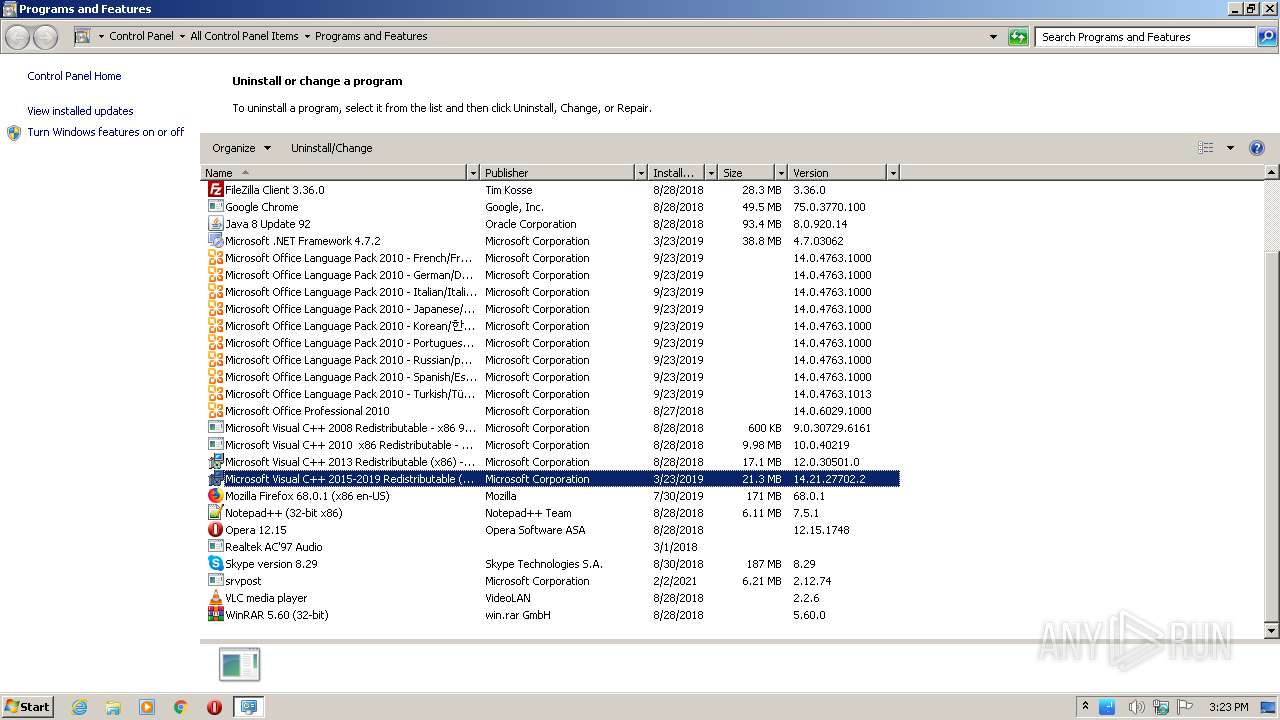This screenshot has width=1280, height=720.
Task: Click the Microsoft .NET Framework 4.7.2 icon
Action: pyautogui.click(x=215, y=241)
